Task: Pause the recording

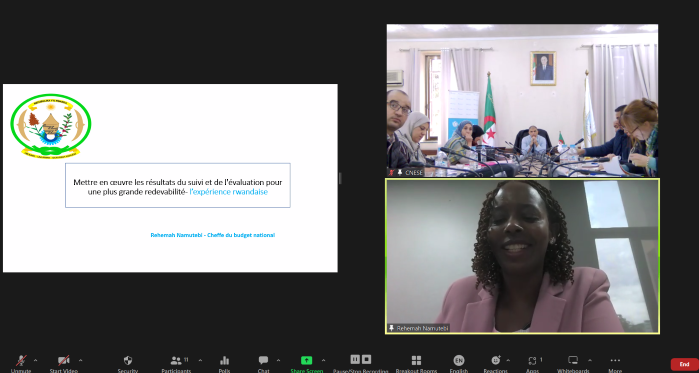Action: point(355,359)
